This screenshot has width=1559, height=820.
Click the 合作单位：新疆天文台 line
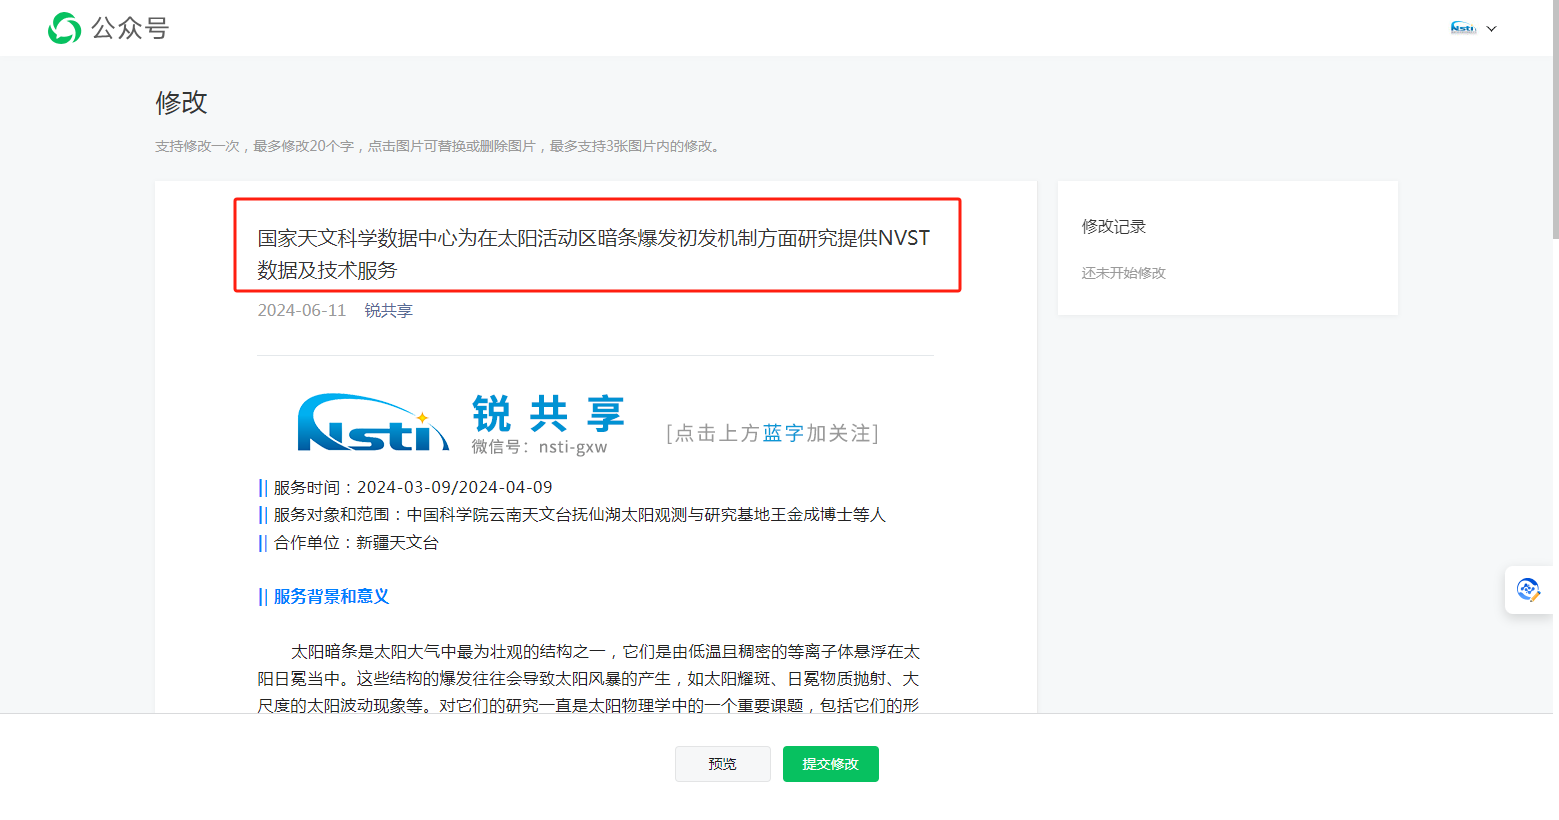(x=348, y=542)
